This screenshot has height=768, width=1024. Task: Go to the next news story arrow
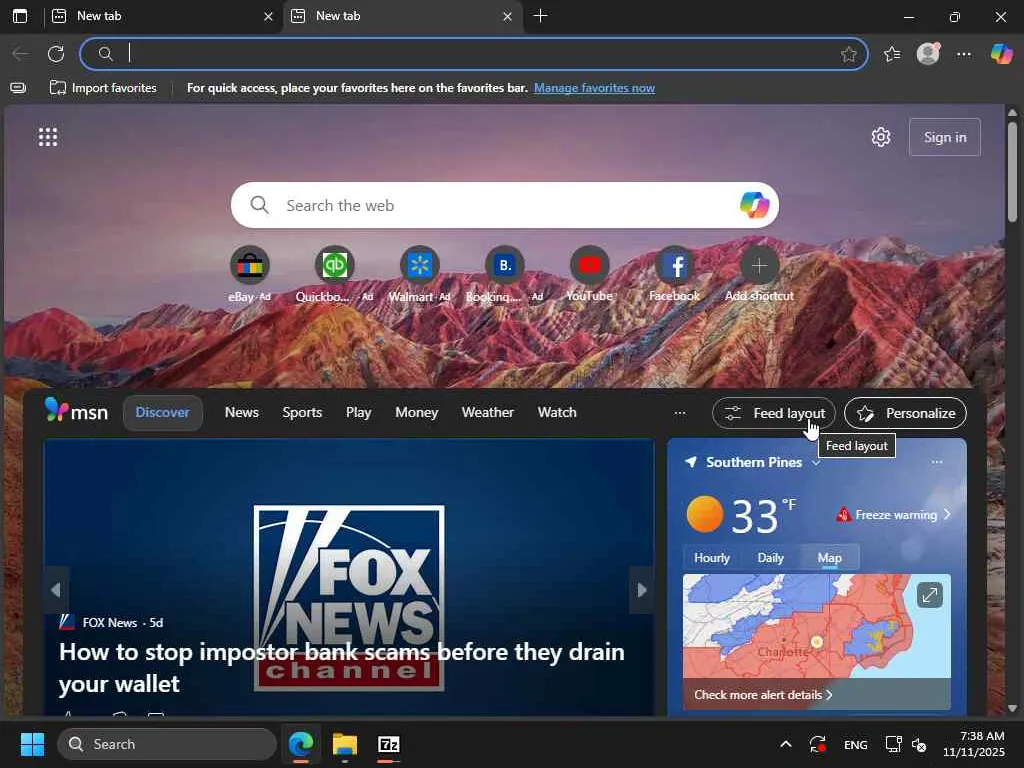pyautogui.click(x=642, y=590)
